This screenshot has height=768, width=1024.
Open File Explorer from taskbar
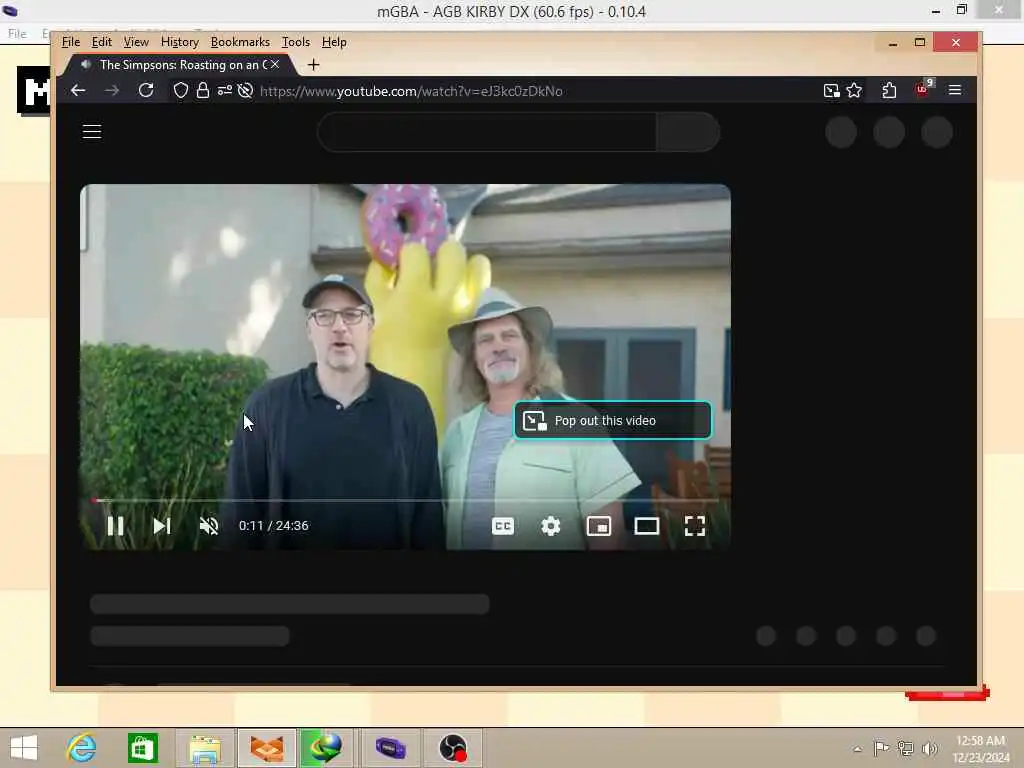(204, 748)
